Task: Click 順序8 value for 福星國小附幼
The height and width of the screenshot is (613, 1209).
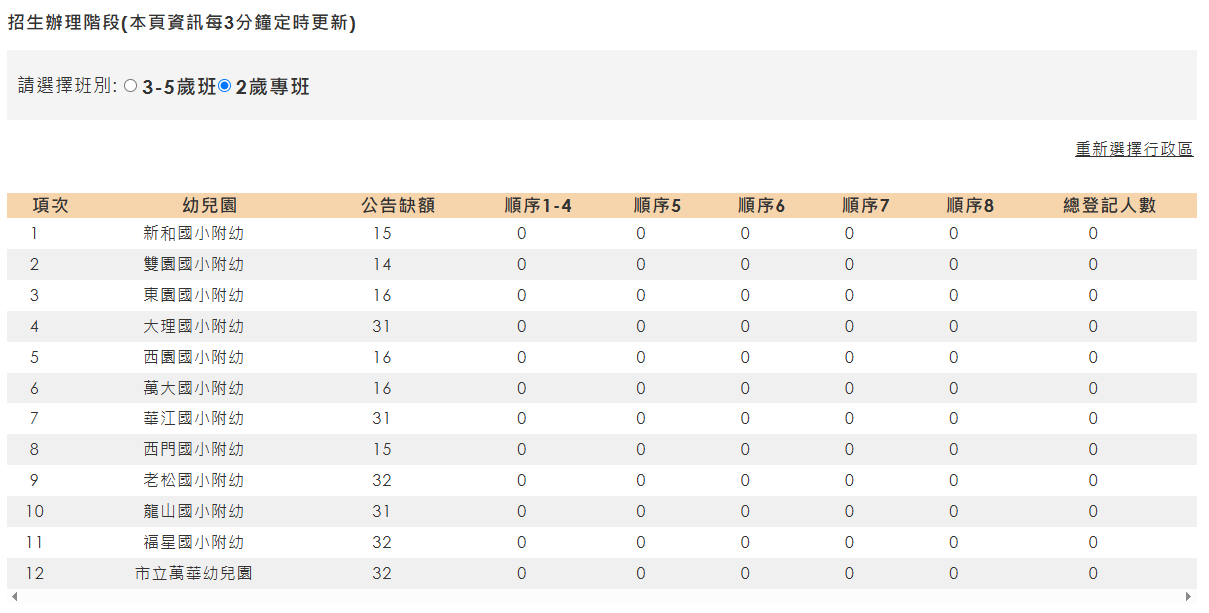Action: click(x=953, y=542)
